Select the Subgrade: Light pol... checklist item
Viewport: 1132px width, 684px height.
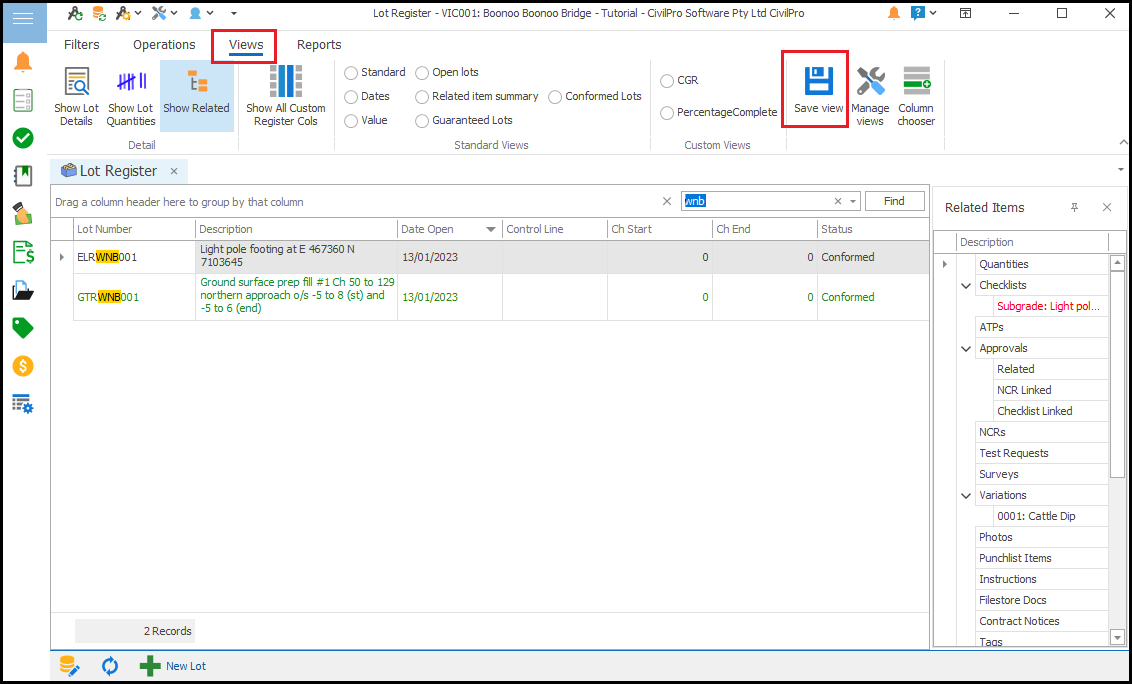tap(1048, 306)
